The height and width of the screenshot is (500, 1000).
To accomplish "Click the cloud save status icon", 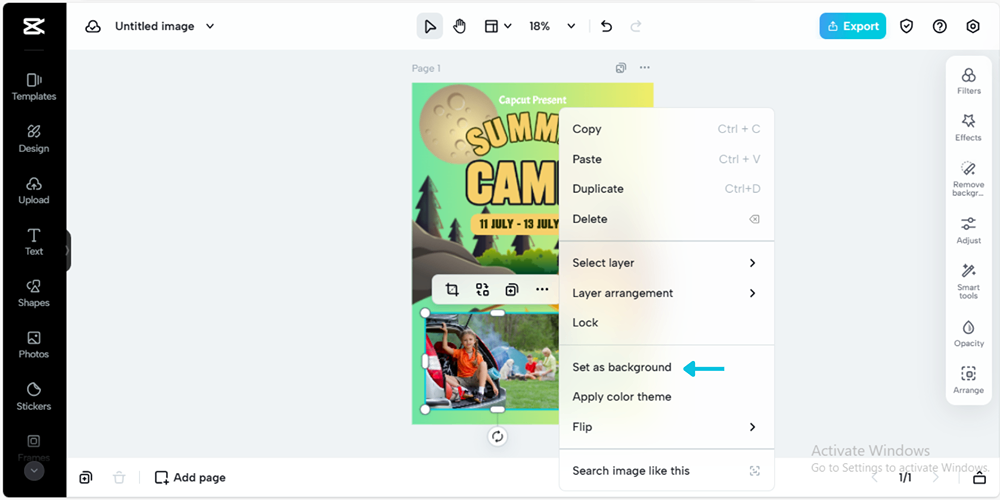I will (x=93, y=26).
